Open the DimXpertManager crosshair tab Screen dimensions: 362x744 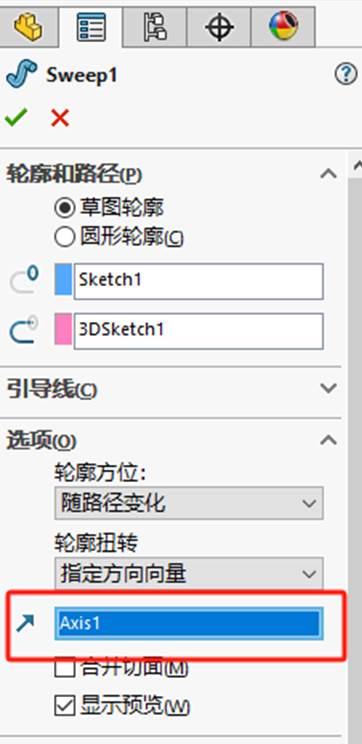point(219,26)
